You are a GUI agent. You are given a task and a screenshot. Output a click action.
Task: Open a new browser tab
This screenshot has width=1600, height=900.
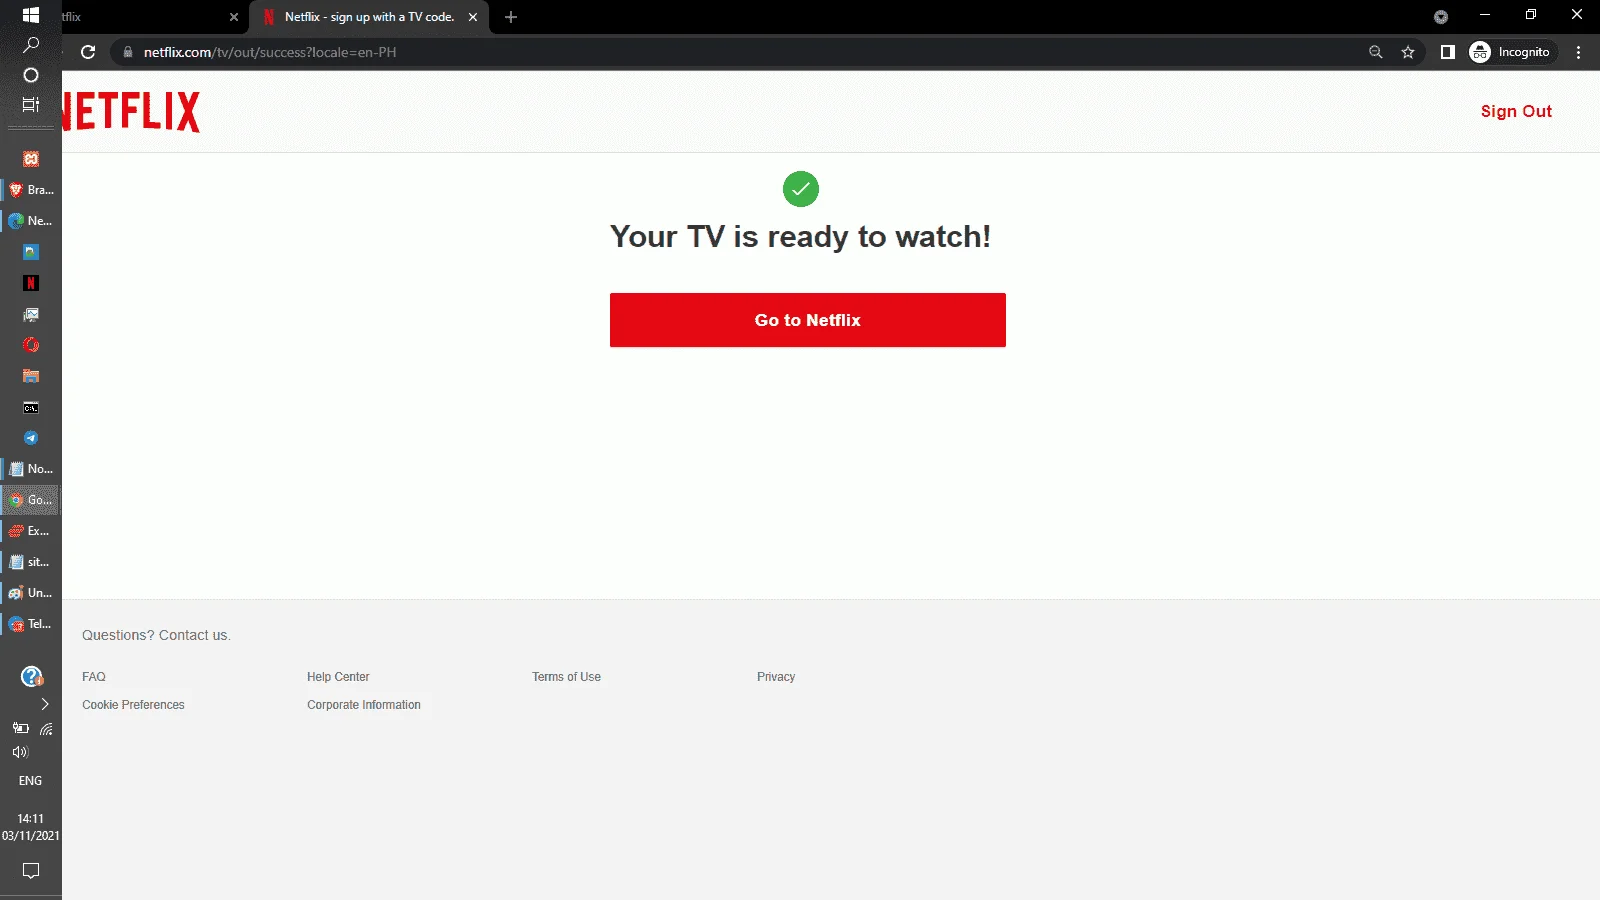click(x=511, y=17)
